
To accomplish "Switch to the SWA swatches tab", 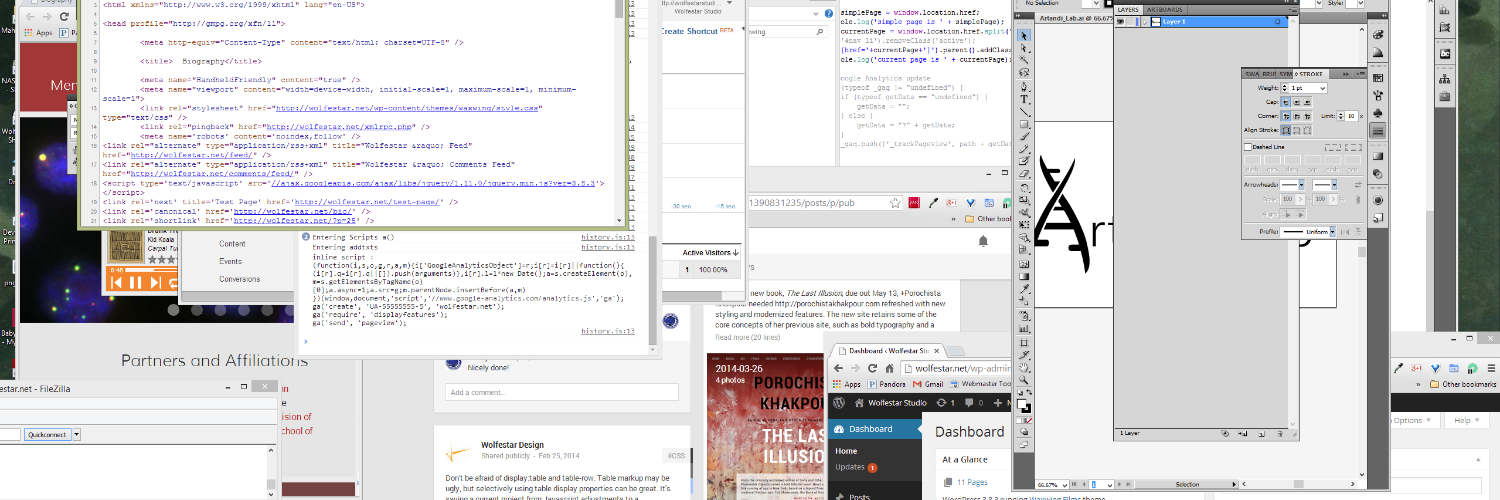I will 1252,74.
